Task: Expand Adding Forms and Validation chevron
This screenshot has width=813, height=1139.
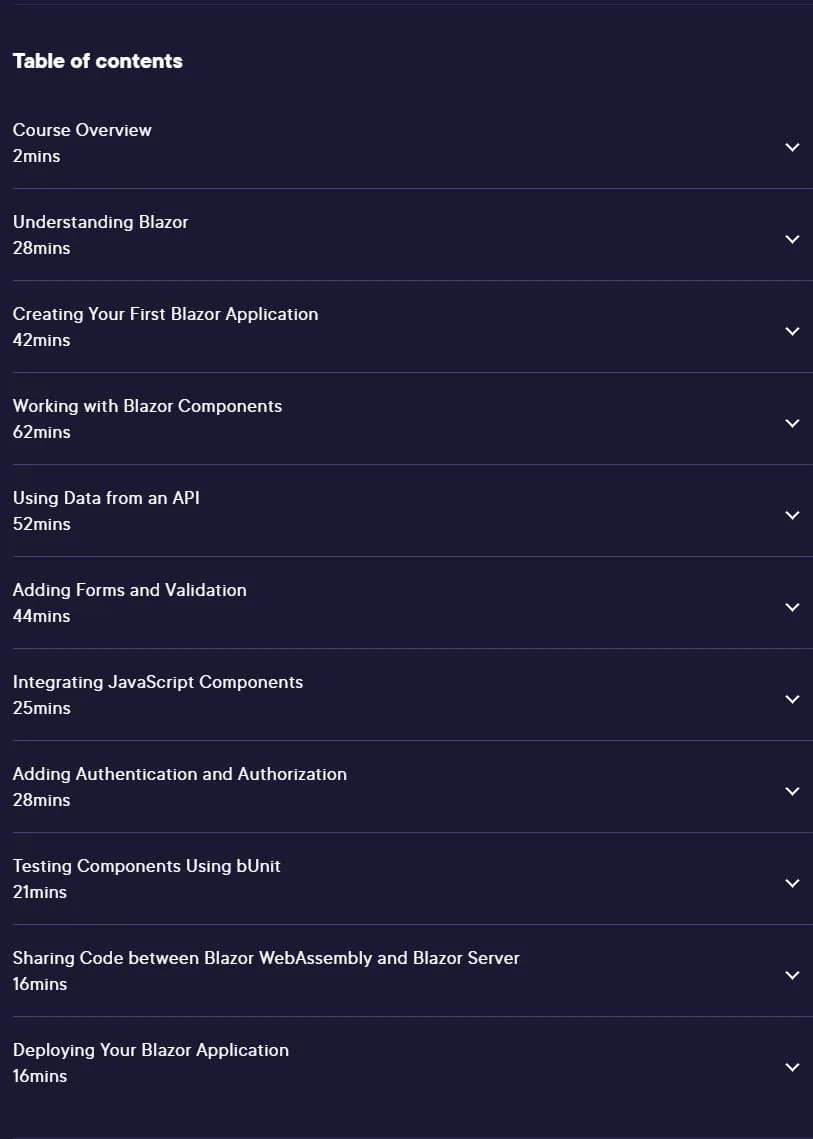Action: click(792, 607)
